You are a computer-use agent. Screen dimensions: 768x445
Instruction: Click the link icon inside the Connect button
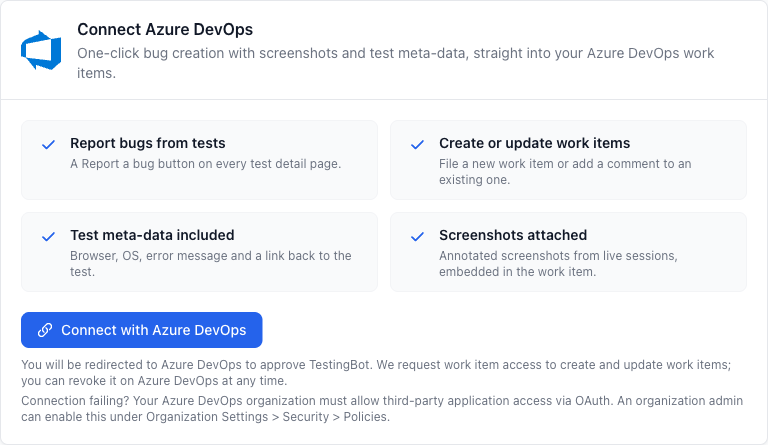click(45, 330)
